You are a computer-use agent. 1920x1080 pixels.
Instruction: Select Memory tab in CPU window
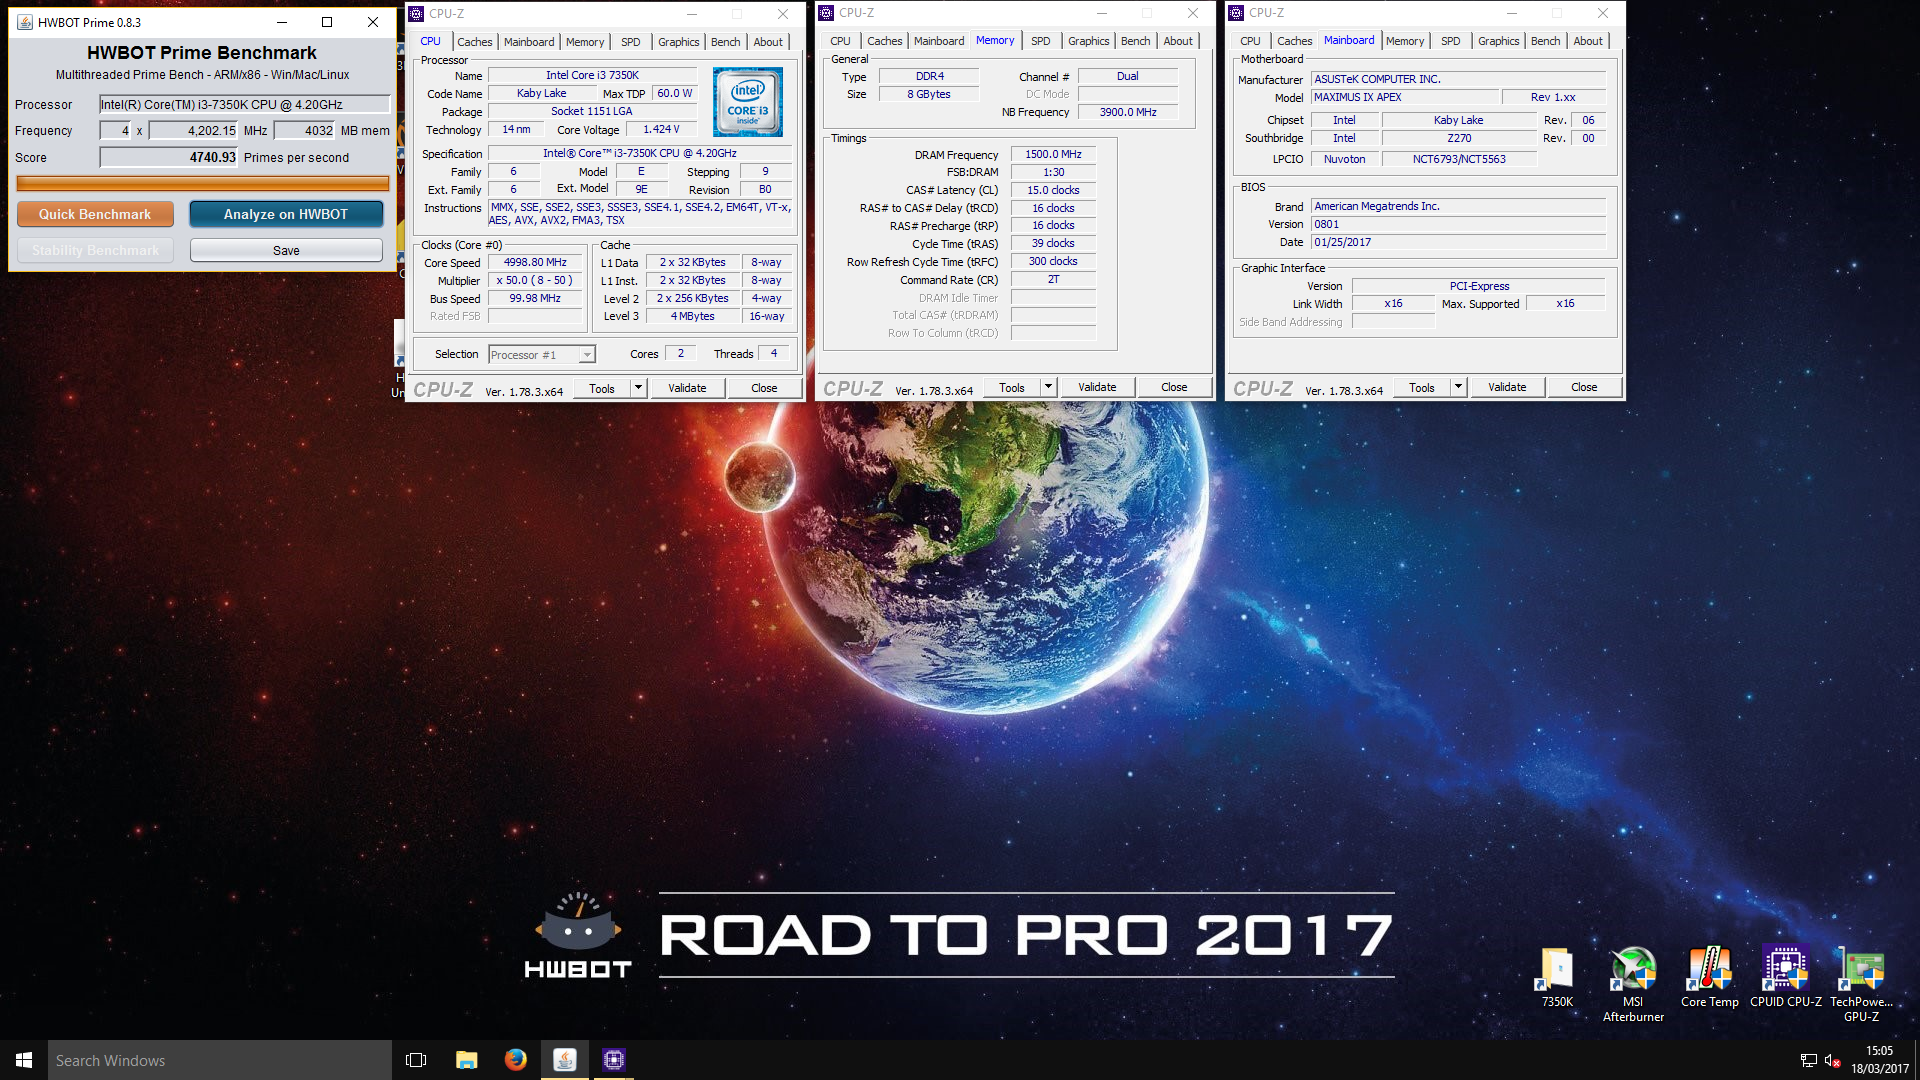coord(585,42)
